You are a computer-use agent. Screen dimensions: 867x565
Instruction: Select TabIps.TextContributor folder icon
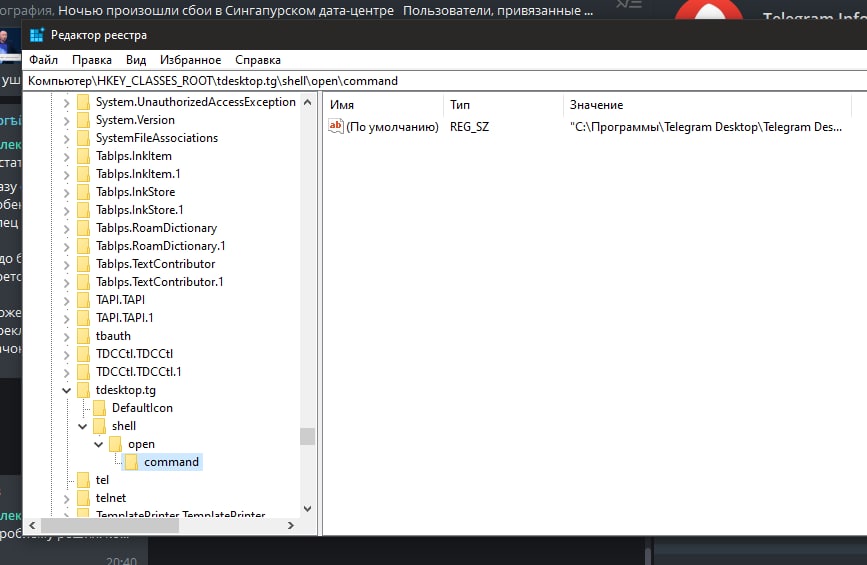[83, 264]
